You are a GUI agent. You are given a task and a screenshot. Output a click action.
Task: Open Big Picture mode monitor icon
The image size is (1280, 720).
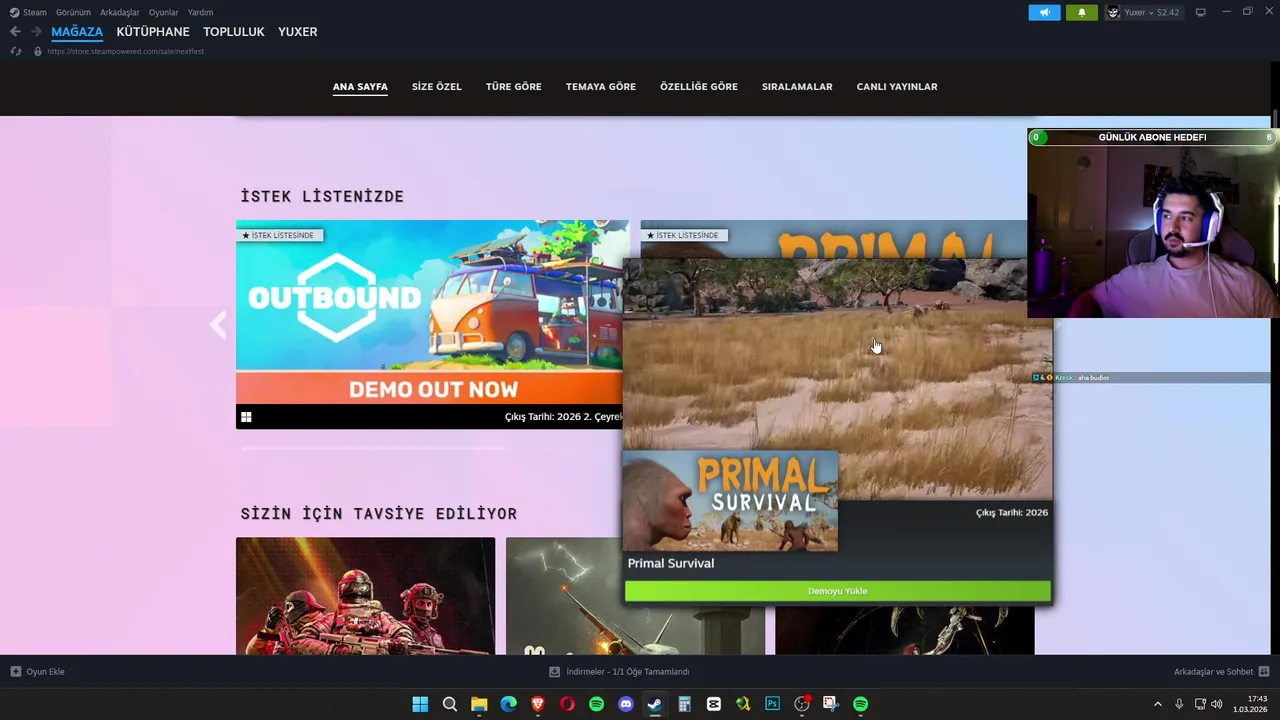(1200, 12)
